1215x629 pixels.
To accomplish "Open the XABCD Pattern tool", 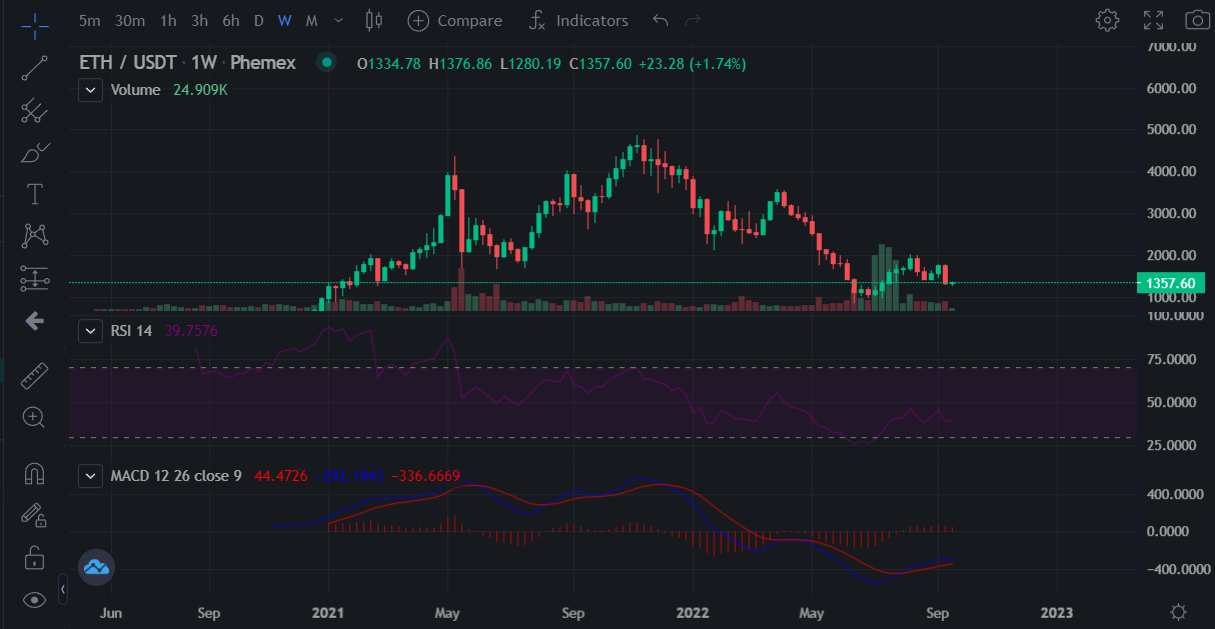I will click(x=33, y=235).
